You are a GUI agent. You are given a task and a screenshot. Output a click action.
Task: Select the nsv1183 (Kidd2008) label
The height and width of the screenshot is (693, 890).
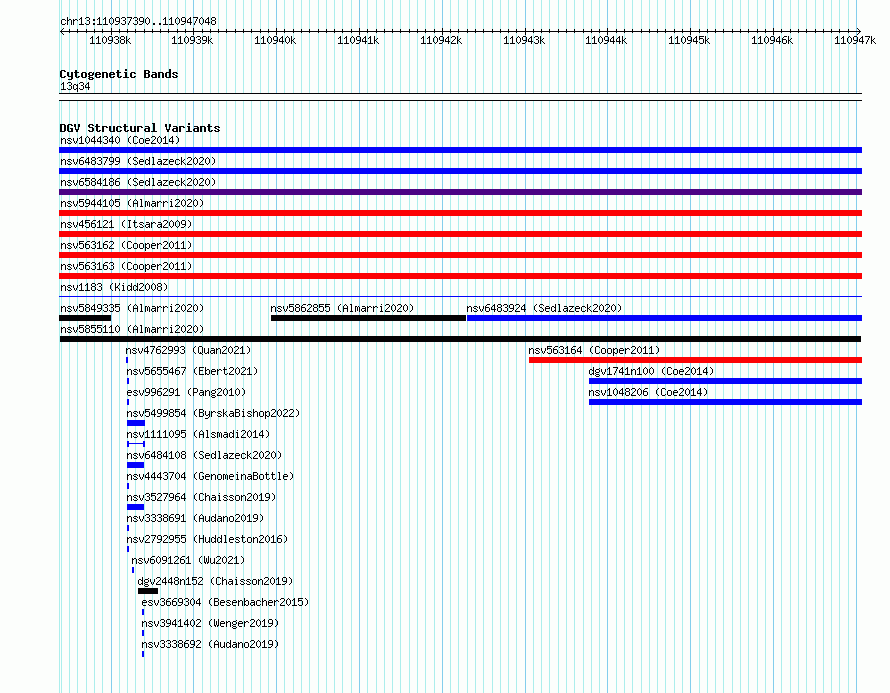[114, 287]
